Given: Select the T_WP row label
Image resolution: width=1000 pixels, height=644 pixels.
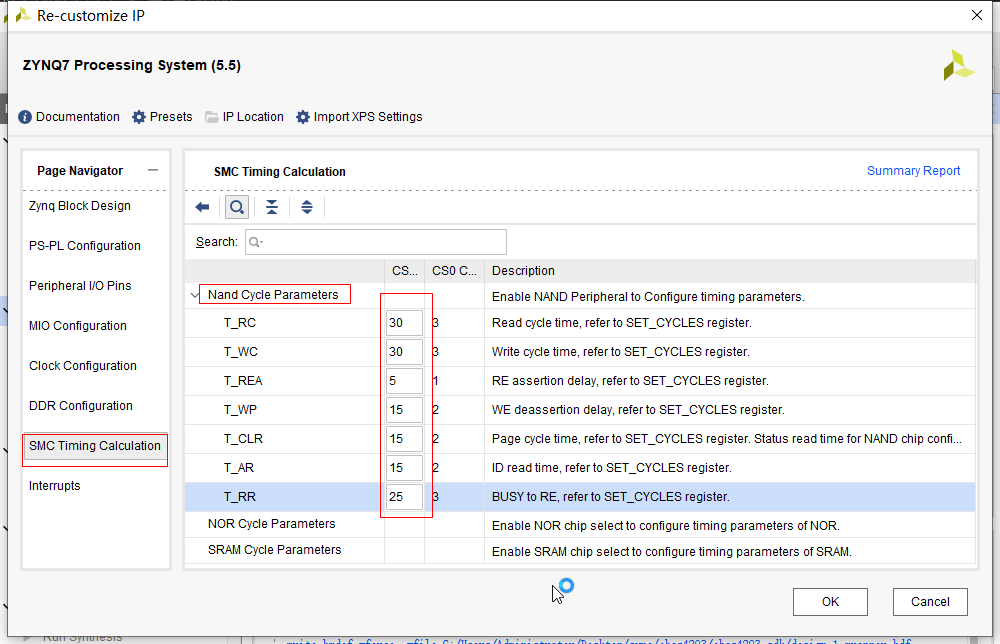Looking at the screenshot, I should click(x=240, y=410).
